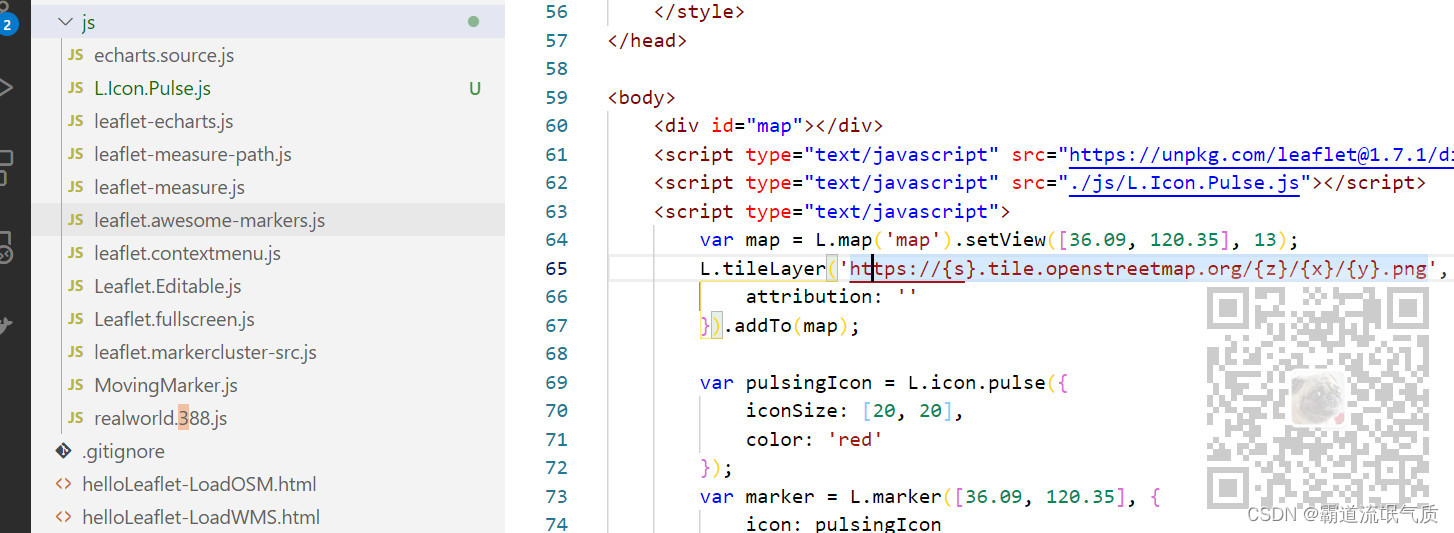
Task: Click the U untracked status on L.Icon.Pulse.js
Action: tap(475, 89)
